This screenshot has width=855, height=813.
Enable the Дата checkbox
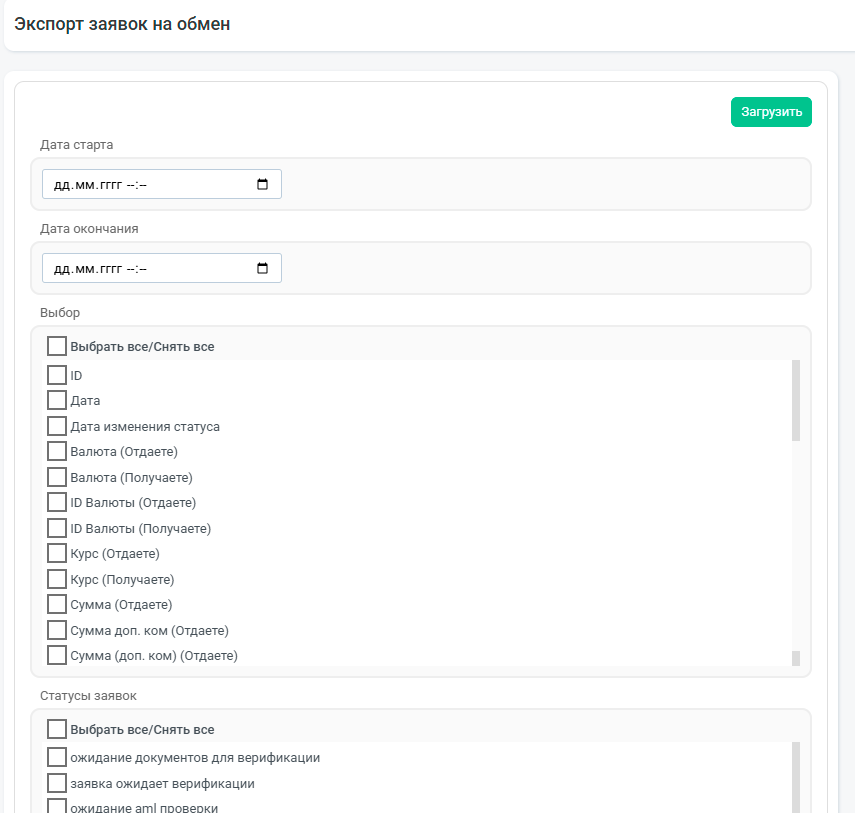click(57, 400)
